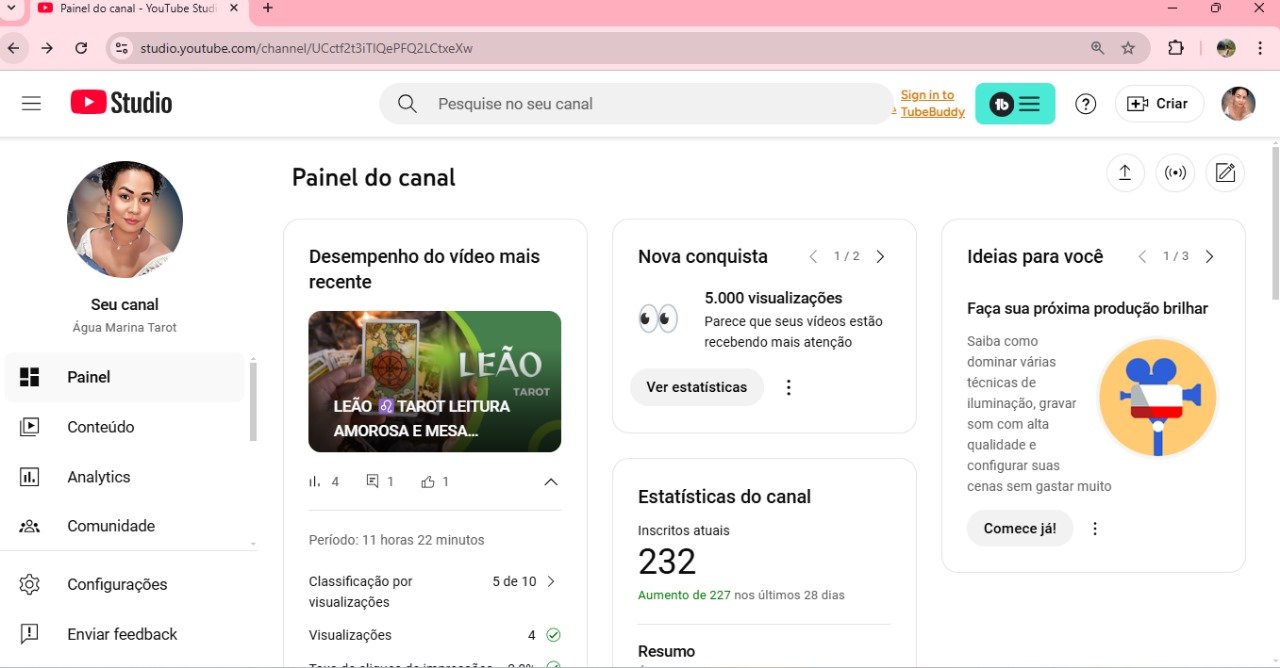Click the YouTube Studio logo
The width and height of the screenshot is (1280, 668).
(121, 103)
